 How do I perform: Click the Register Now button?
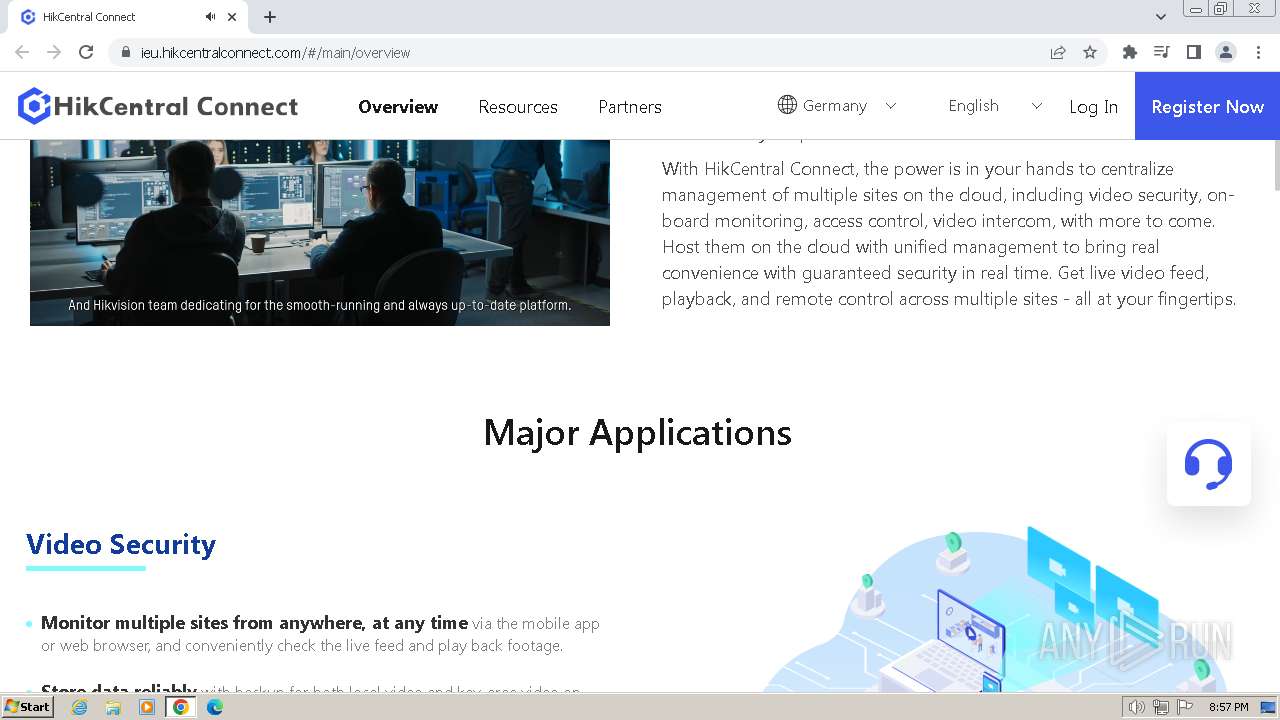[x=1207, y=106]
